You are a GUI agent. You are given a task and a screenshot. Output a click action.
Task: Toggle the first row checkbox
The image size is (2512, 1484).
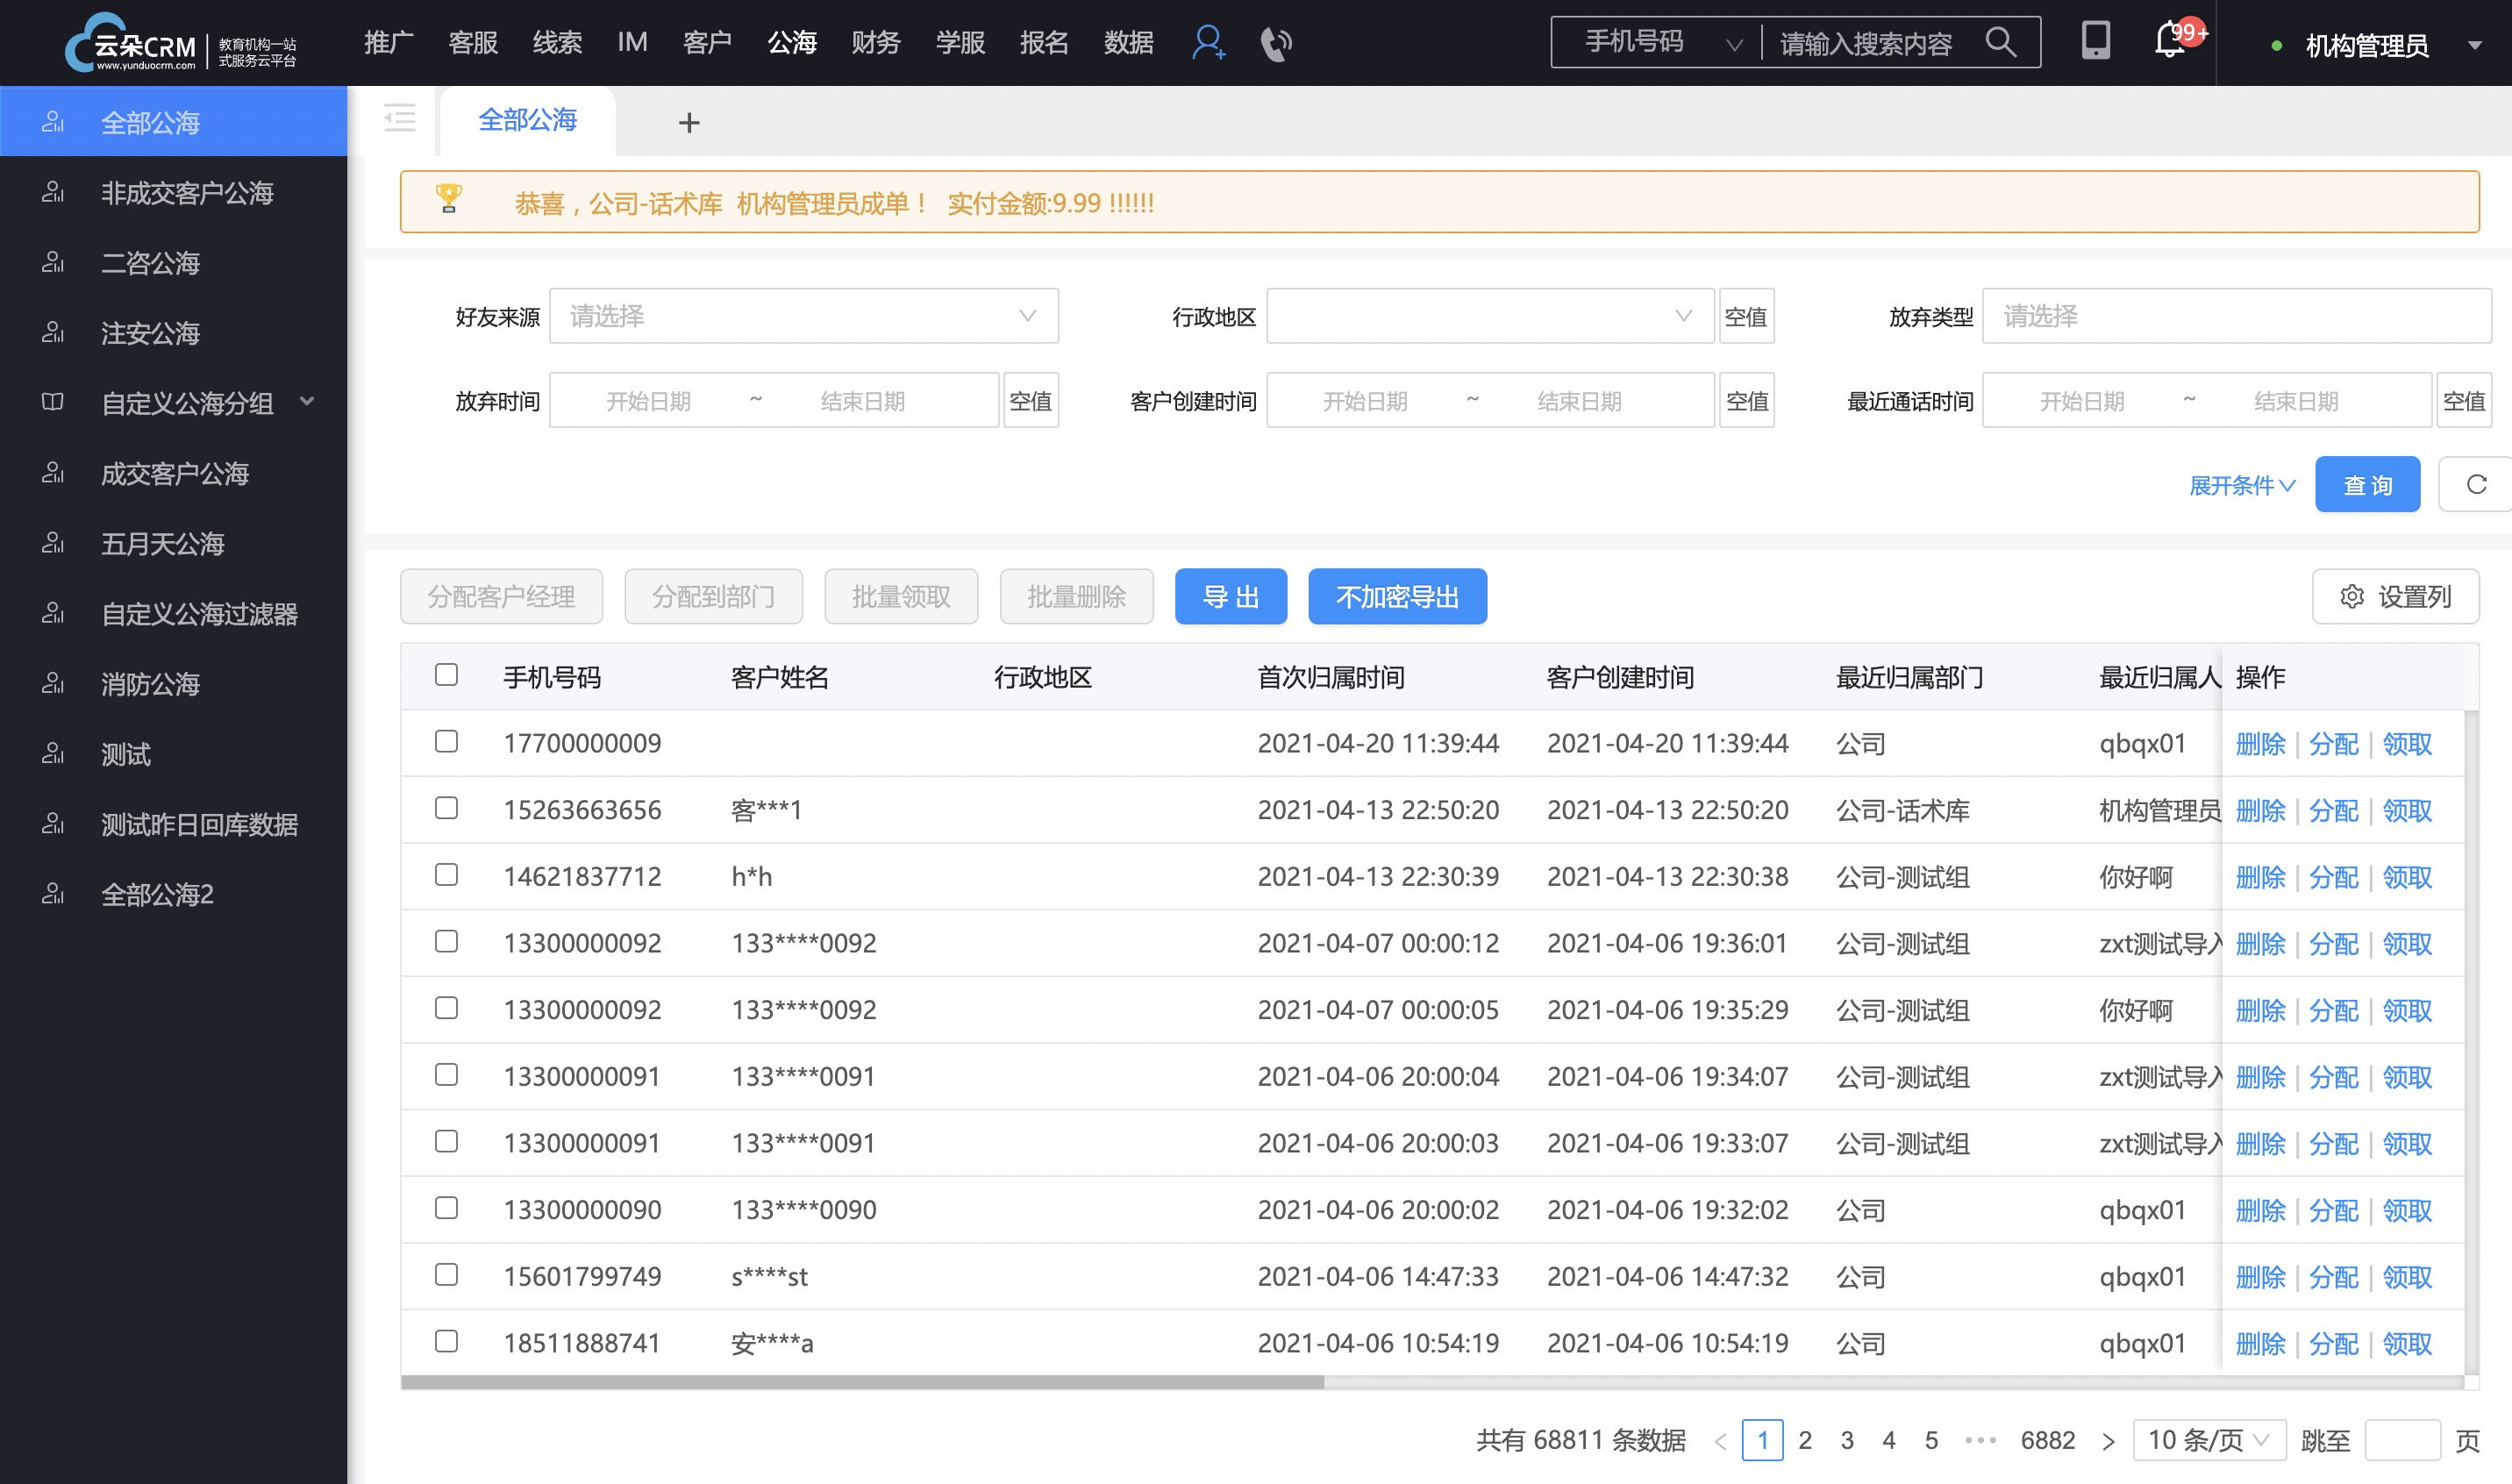pos(446,742)
